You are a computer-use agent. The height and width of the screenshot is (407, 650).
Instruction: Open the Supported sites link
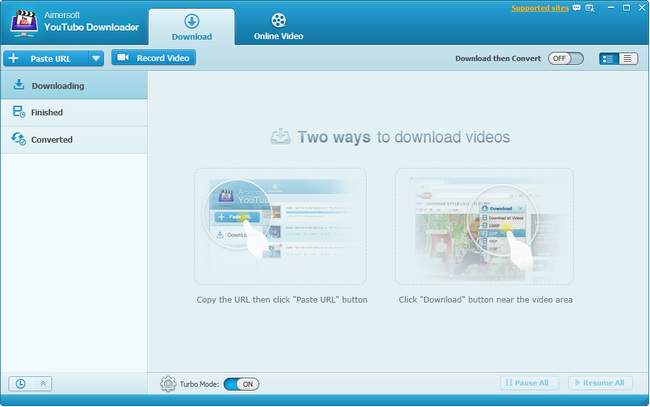[x=540, y=8]
